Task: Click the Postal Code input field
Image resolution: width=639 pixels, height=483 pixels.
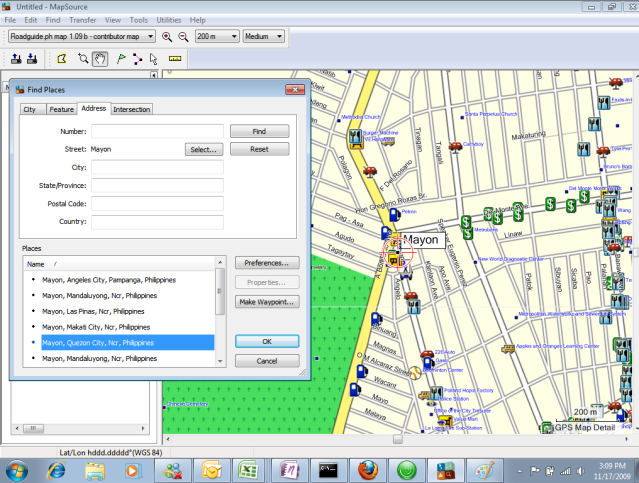Action: 157,203
